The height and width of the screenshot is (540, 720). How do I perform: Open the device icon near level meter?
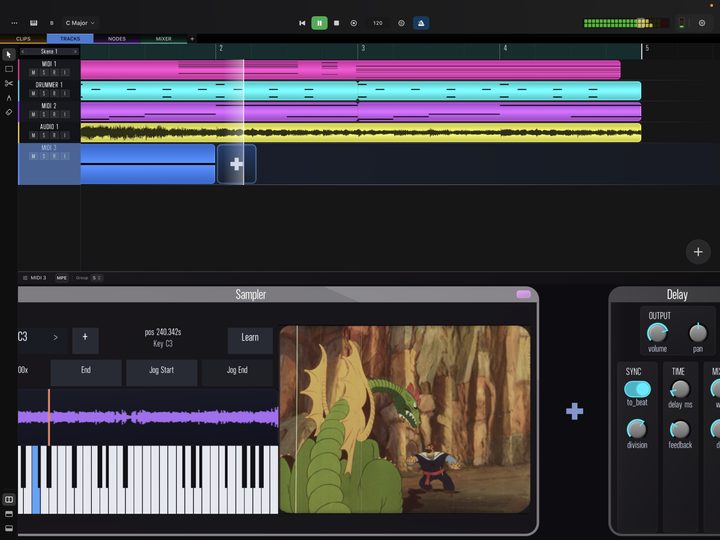[x=682, y=23]
